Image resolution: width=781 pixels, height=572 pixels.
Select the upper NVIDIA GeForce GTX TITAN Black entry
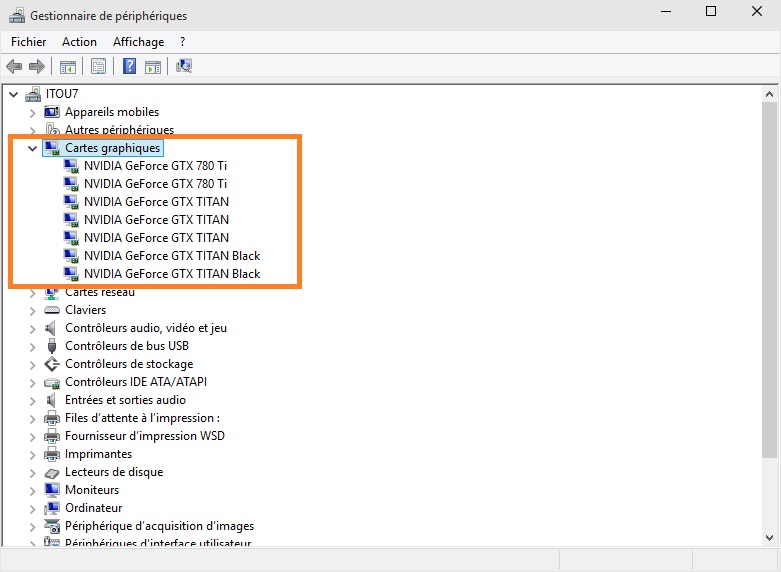pos(172,256)
